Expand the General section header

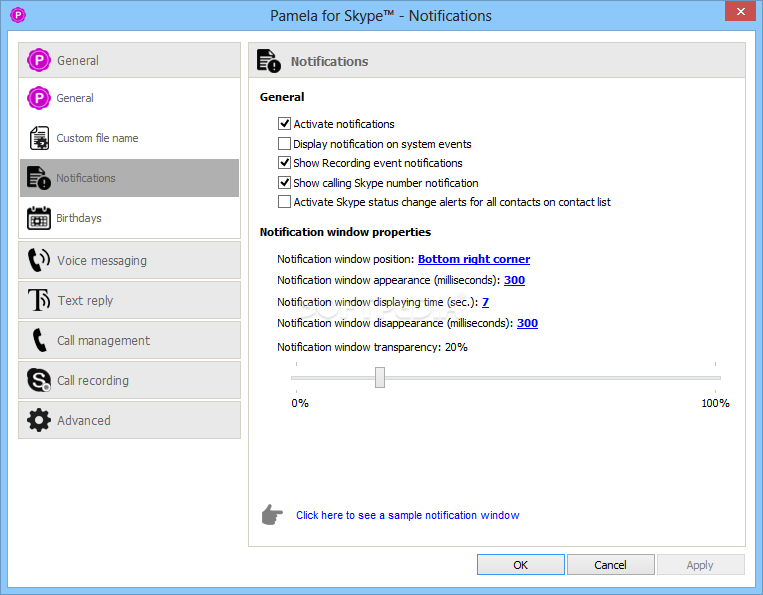129,60
